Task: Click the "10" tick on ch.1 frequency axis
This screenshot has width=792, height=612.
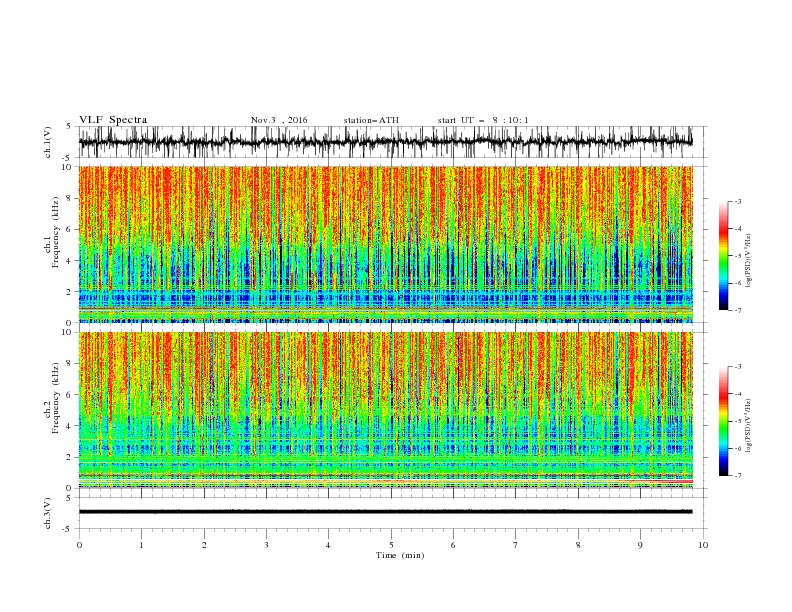Action: point(67,167)
